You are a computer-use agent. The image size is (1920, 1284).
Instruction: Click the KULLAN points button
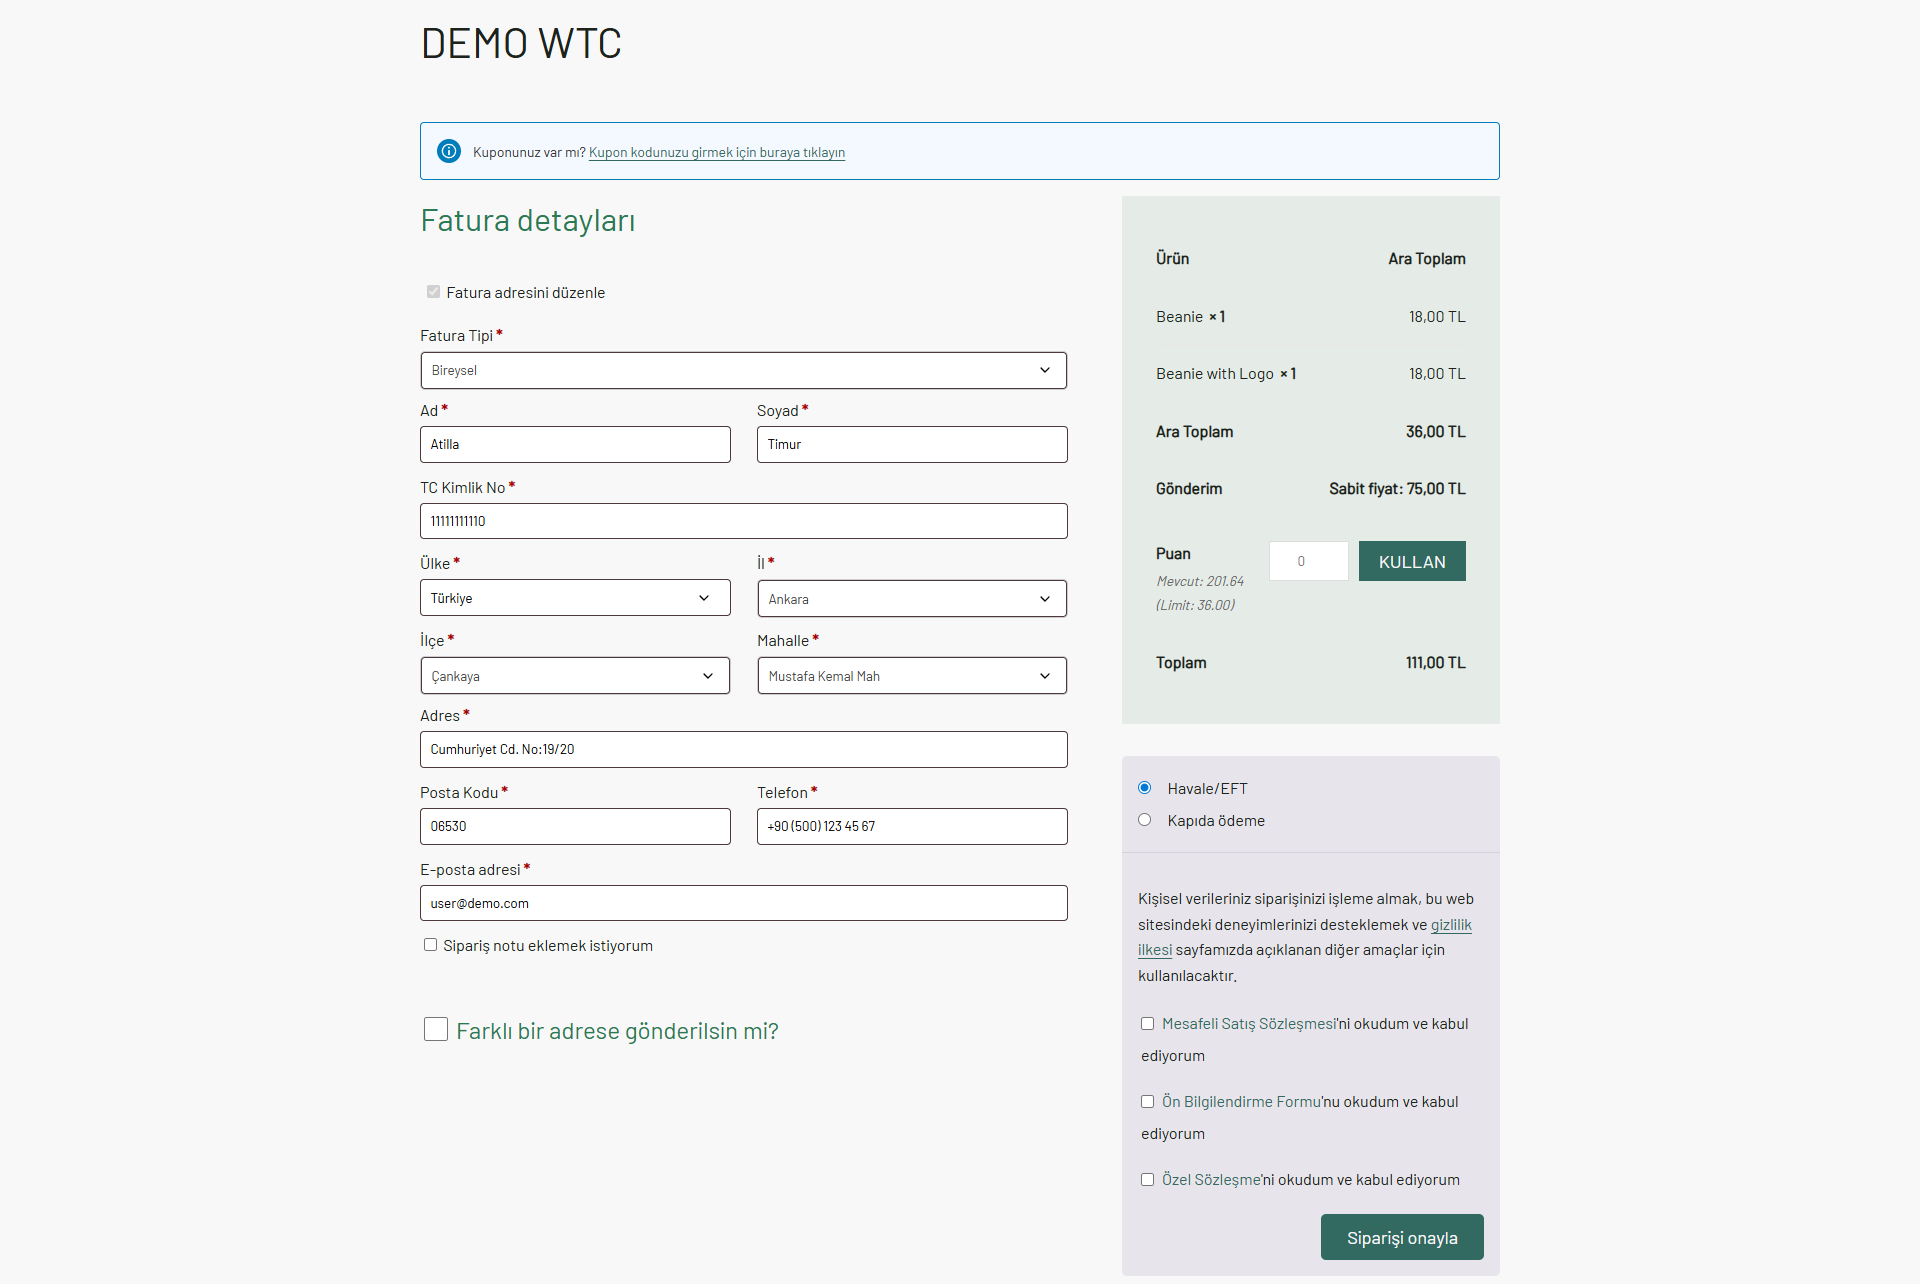coord(1411,561)
